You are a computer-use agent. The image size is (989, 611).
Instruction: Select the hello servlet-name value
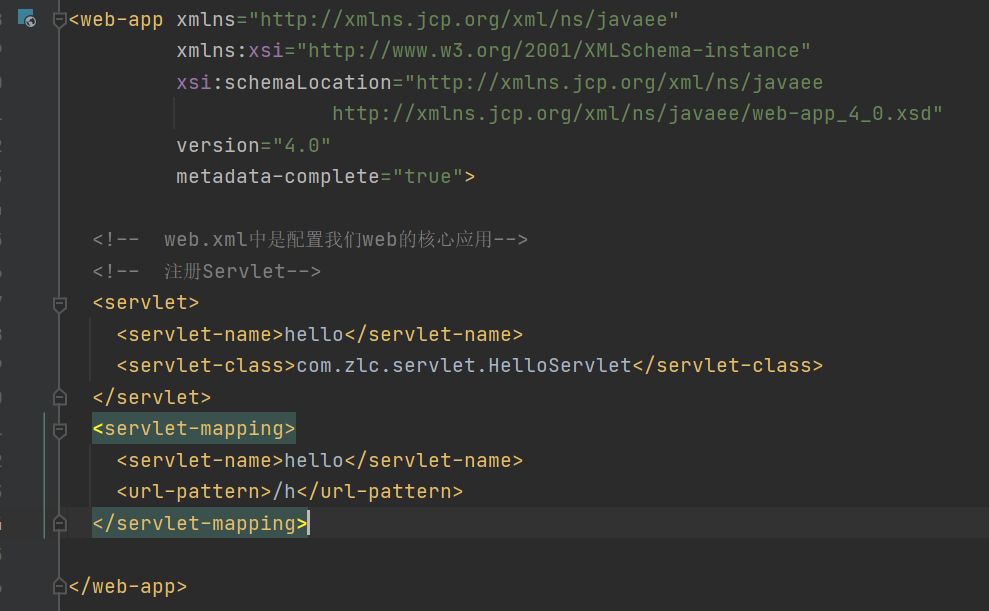coord(312,333)
